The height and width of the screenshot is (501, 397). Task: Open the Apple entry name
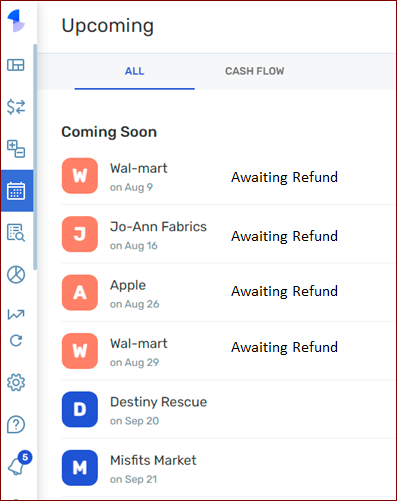128,286
